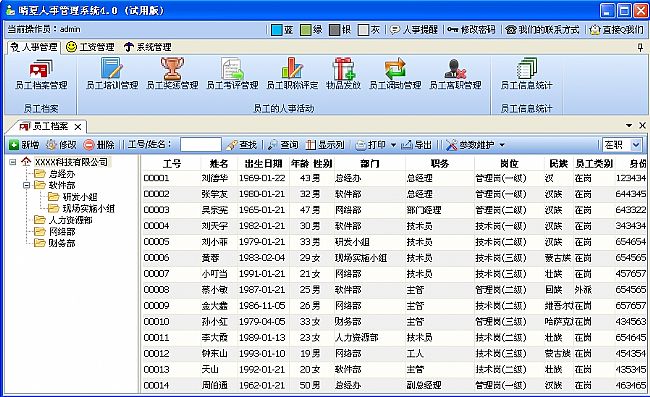Select employee row 00006

394,258
